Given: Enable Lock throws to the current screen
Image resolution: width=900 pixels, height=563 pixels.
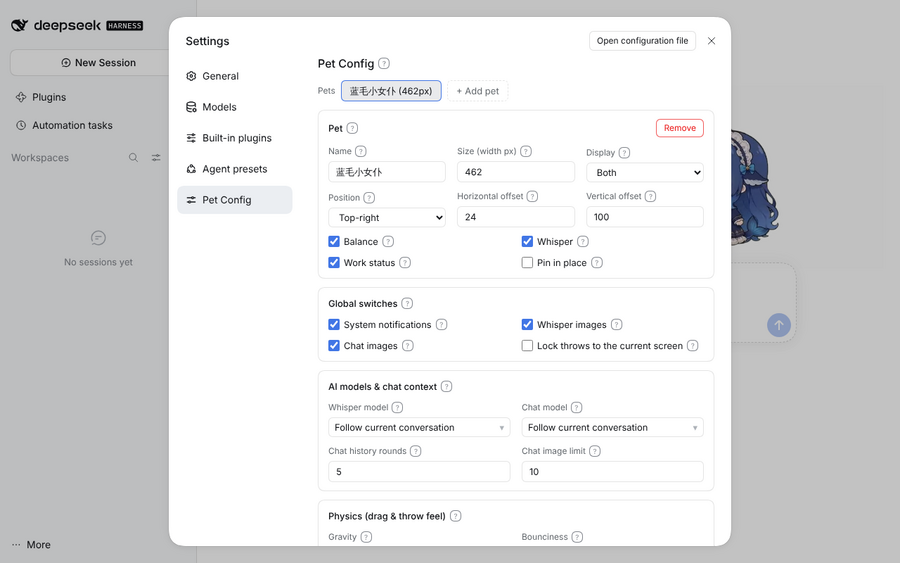Looking at the screenshot, I should pyautogui.click(x=527, y=346).
